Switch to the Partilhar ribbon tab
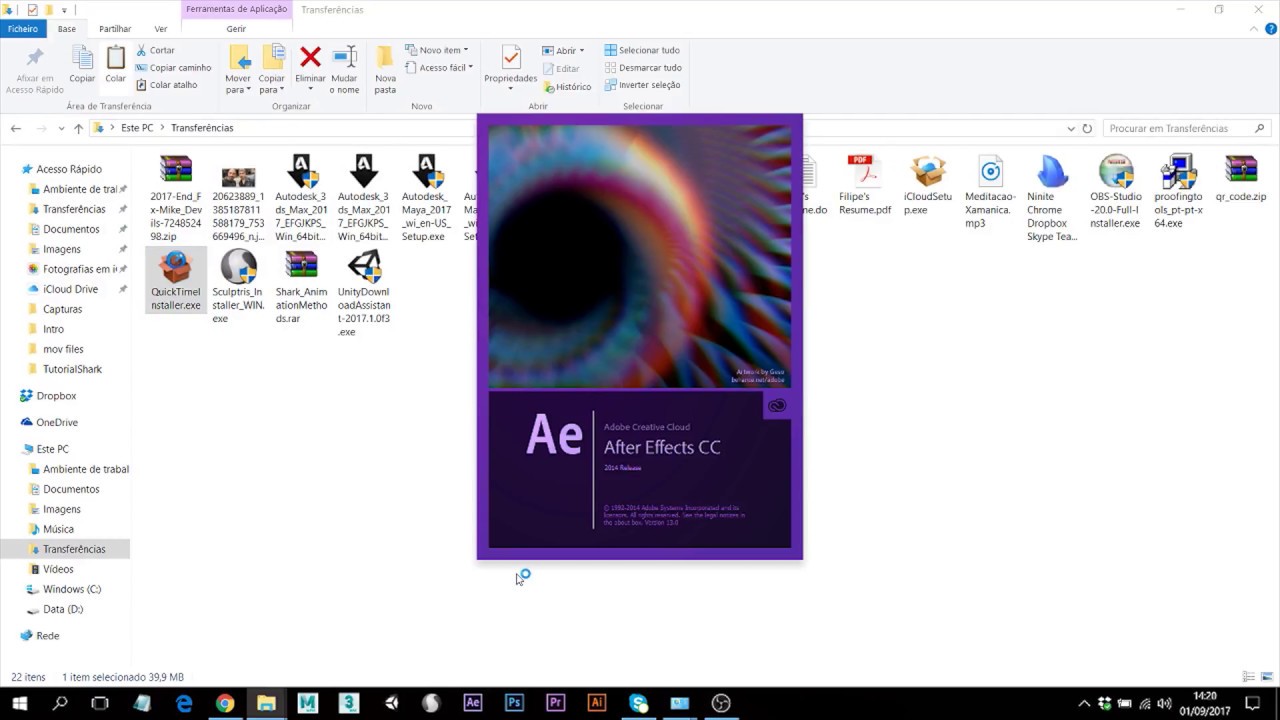 115,29
